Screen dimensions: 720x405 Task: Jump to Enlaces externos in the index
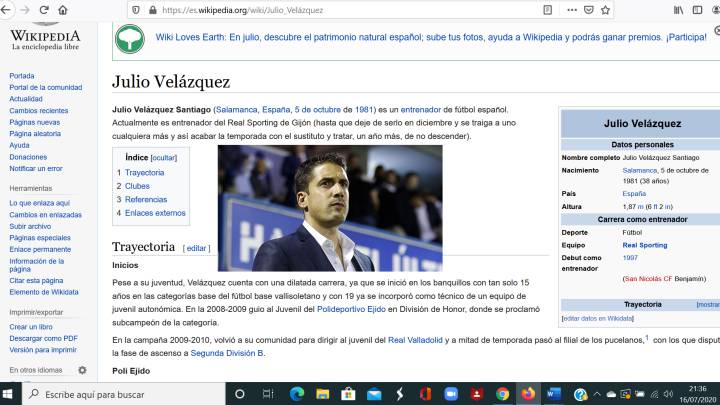tap(155, 213)
